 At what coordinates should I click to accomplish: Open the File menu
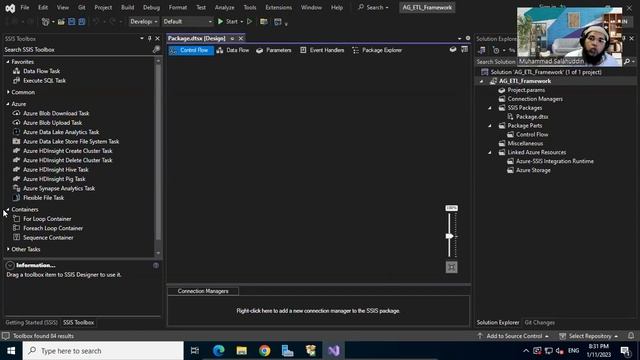[24, 7]
